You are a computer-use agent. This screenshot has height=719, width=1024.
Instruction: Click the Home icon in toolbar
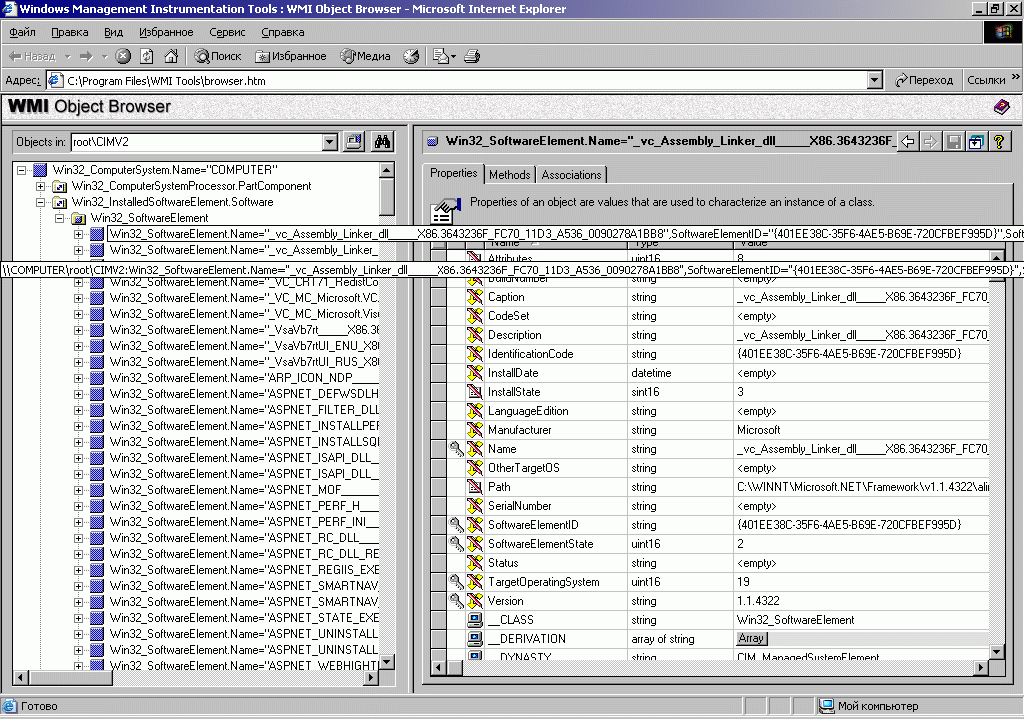(x=171, y=56)
